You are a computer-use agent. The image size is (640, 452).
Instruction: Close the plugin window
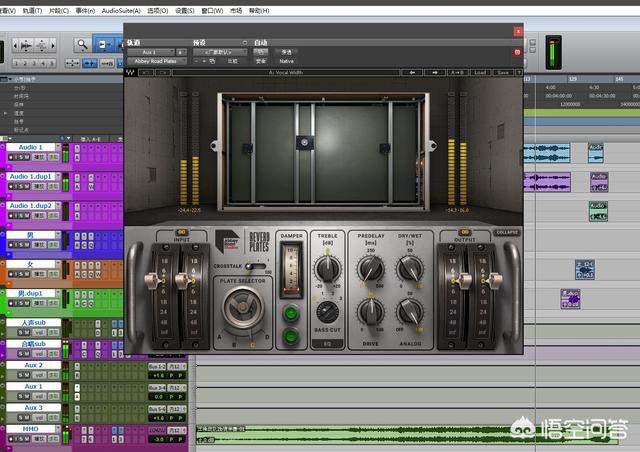pyautogui.click(x=518, y=31)
